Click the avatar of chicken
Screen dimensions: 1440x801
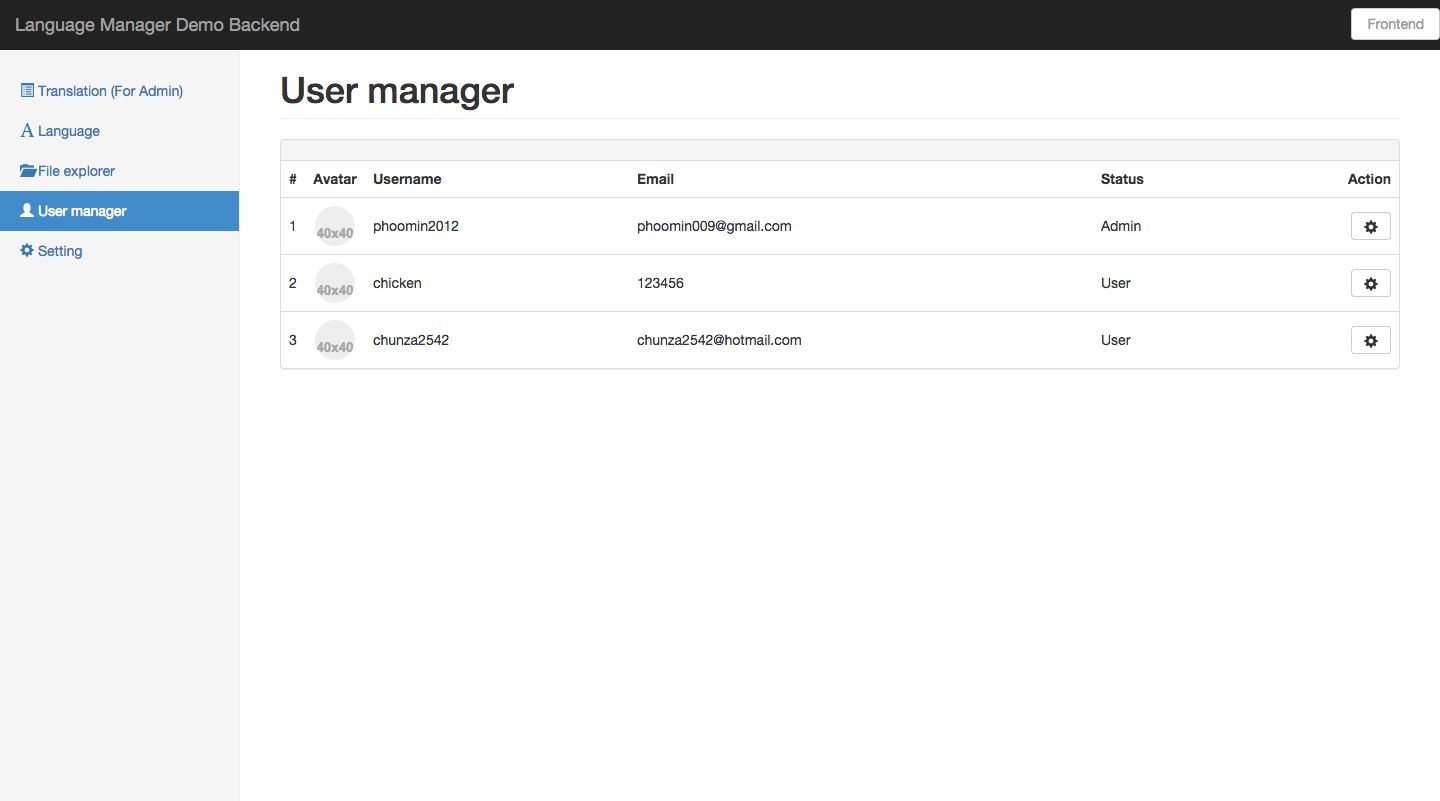click(335, 283)
